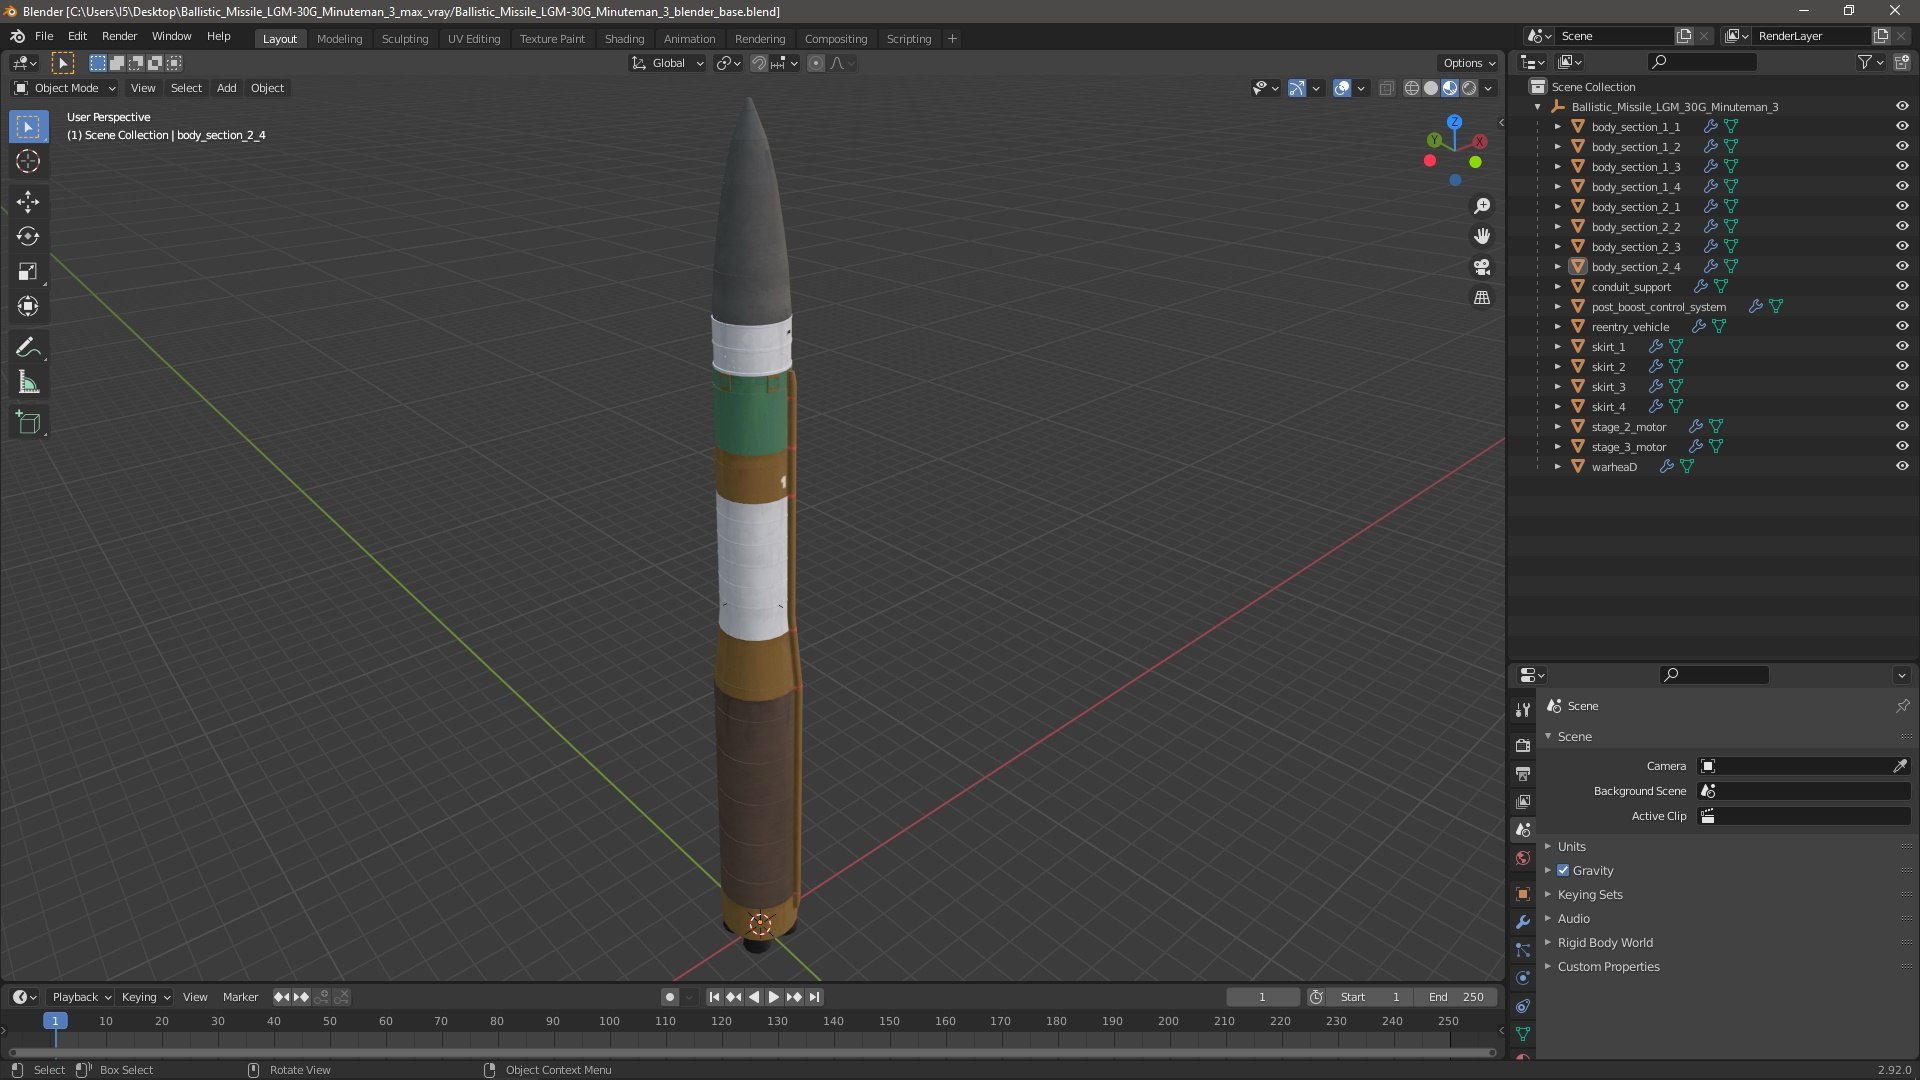The width and height of the screenshot is (1920, 1080).
Task: Hide stage_2_motor in viewport
Action: 1901,426
